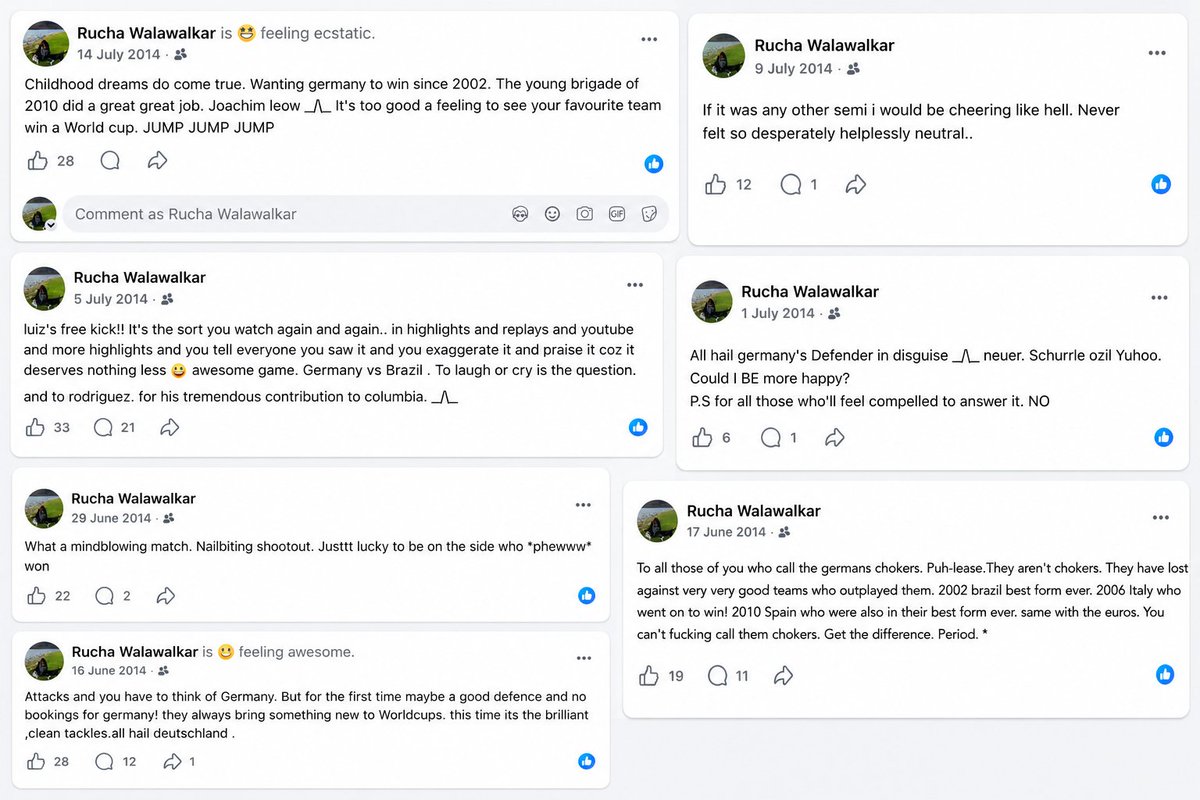The width and height of the screenshot is (1200, 800).
Task: Open profile picture on 1 July post
Action: 712,301
